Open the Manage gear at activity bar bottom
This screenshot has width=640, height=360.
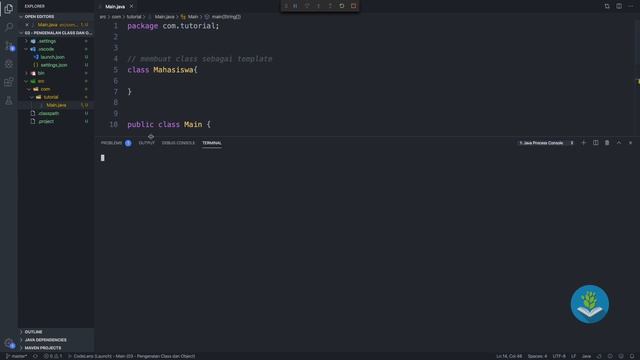pyautogui.click(x=9, y=343)
